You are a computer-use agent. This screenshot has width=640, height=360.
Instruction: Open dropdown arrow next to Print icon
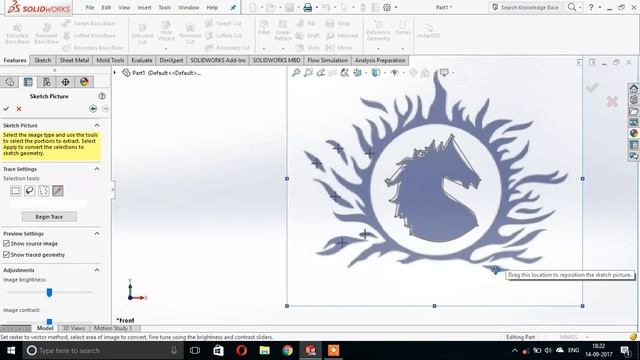[x=316, y=7]
